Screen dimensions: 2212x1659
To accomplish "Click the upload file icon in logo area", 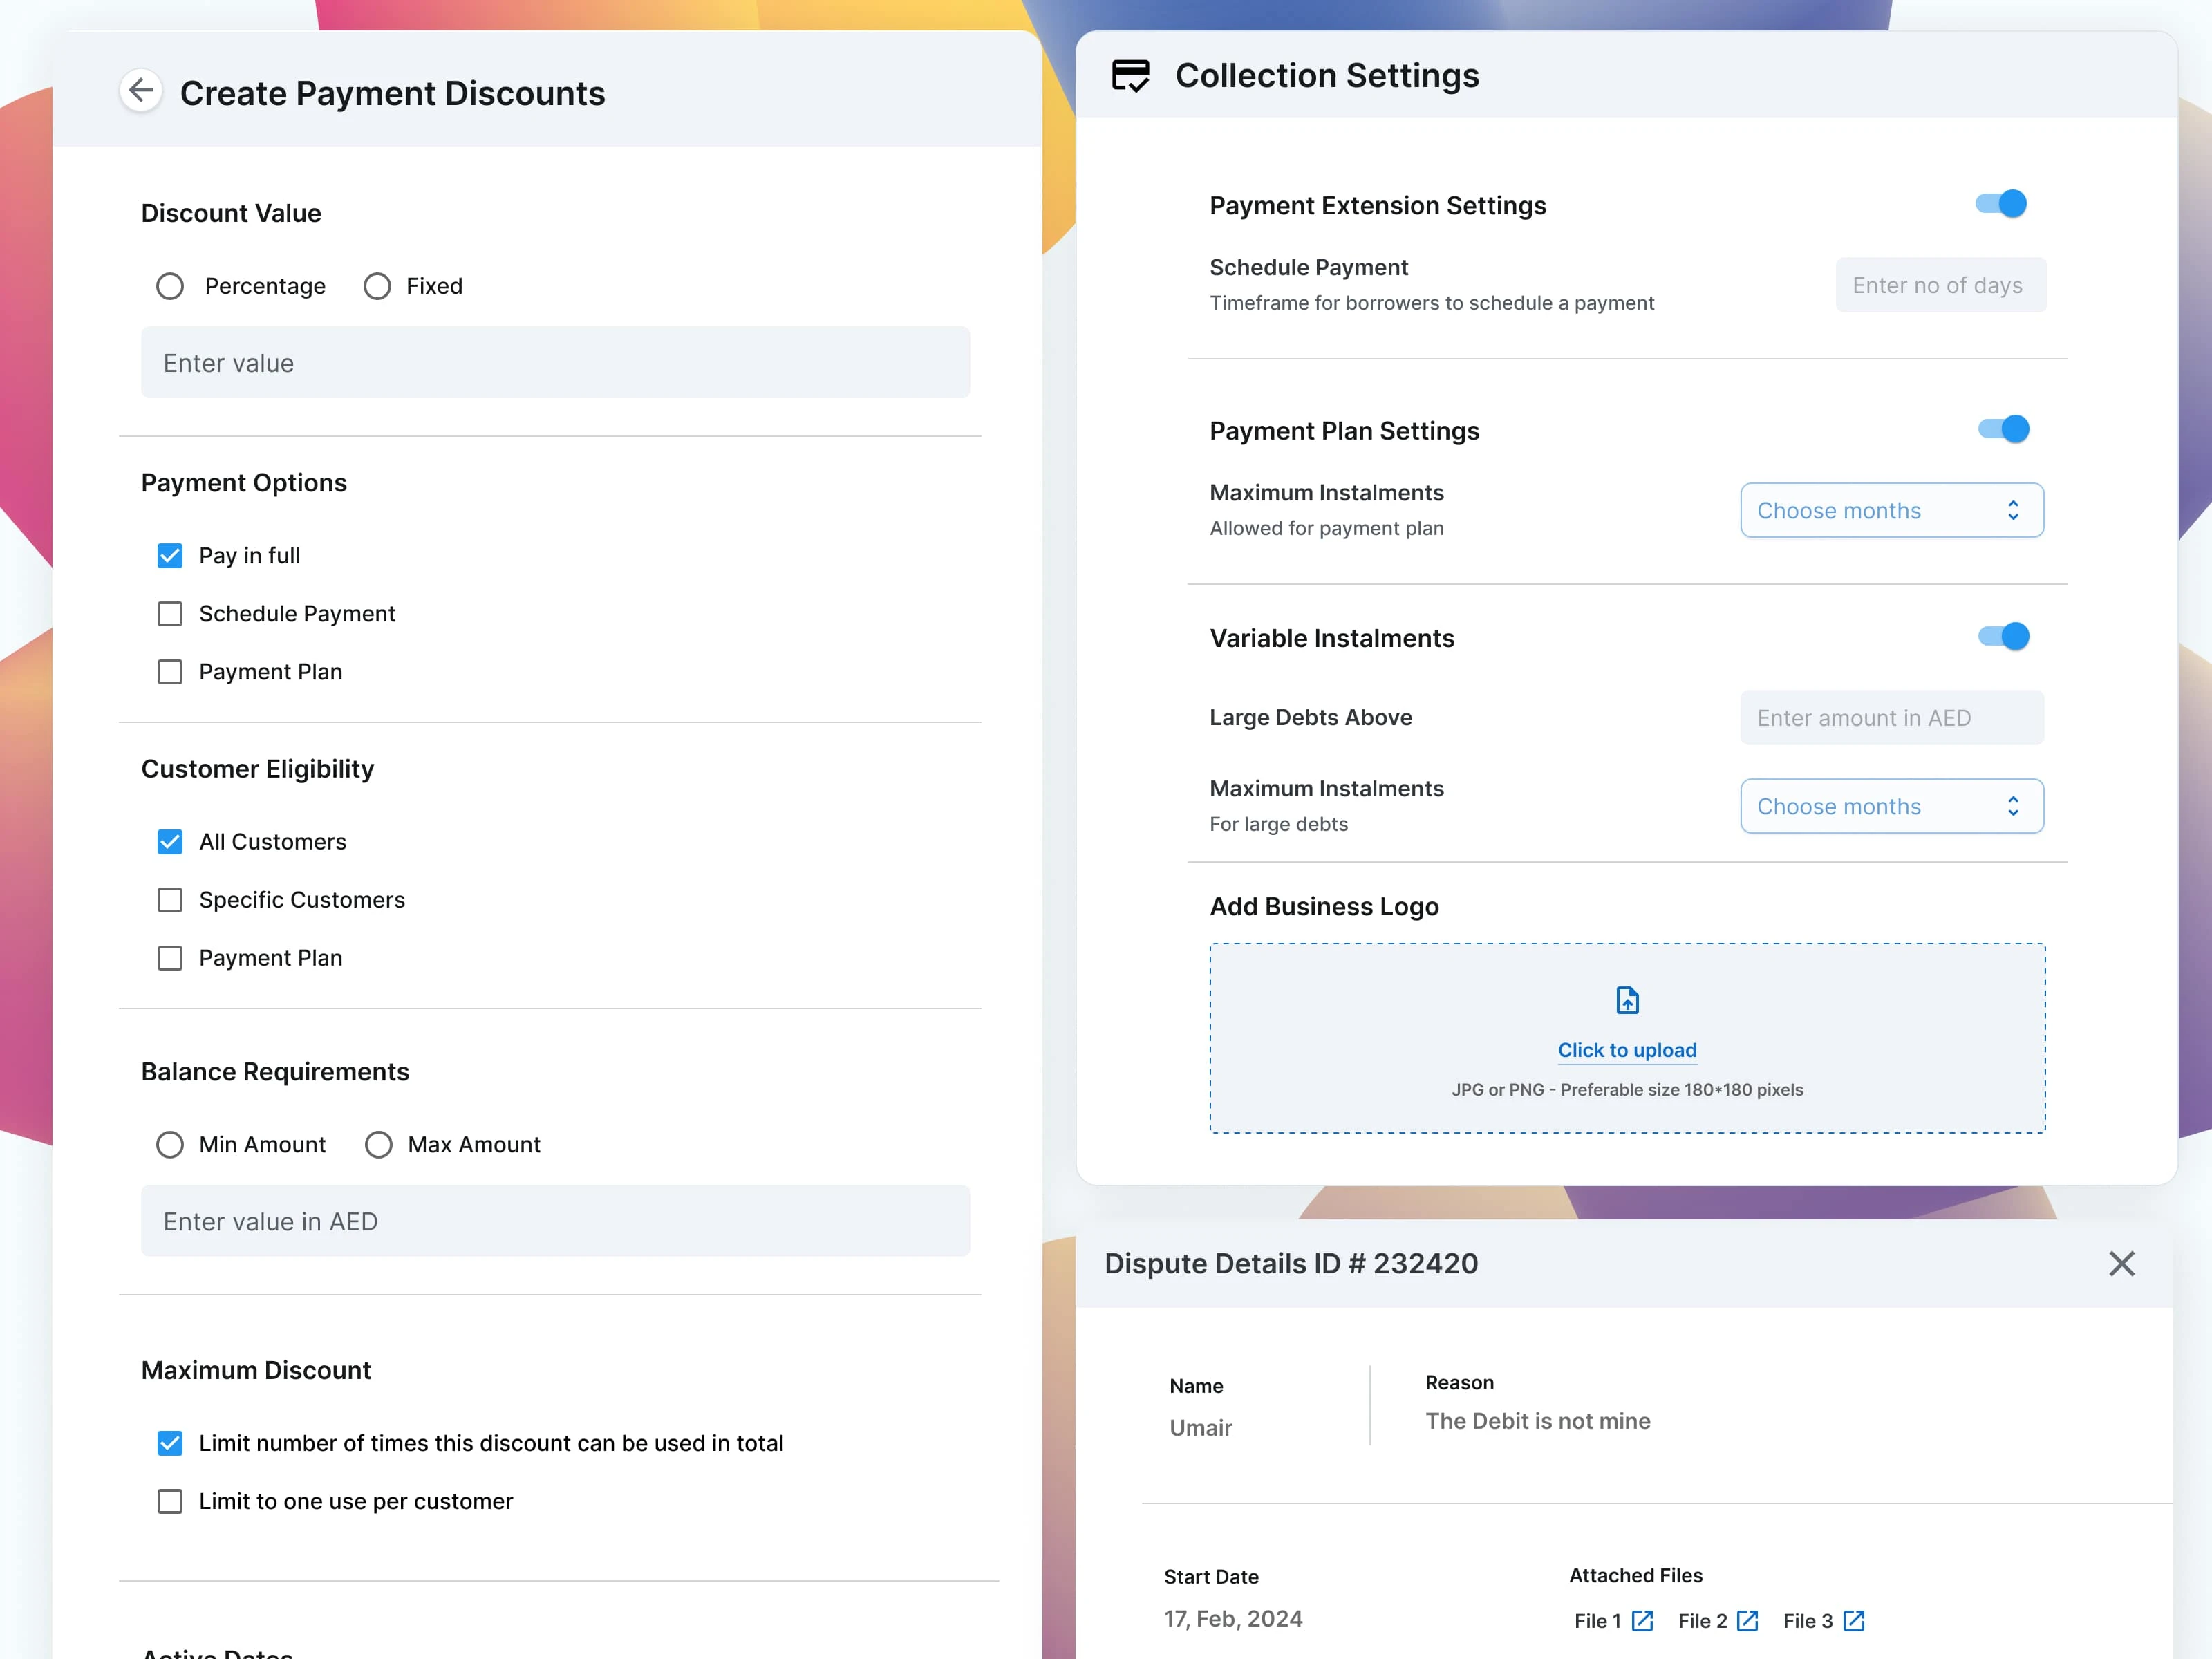I will 1627,1000.
